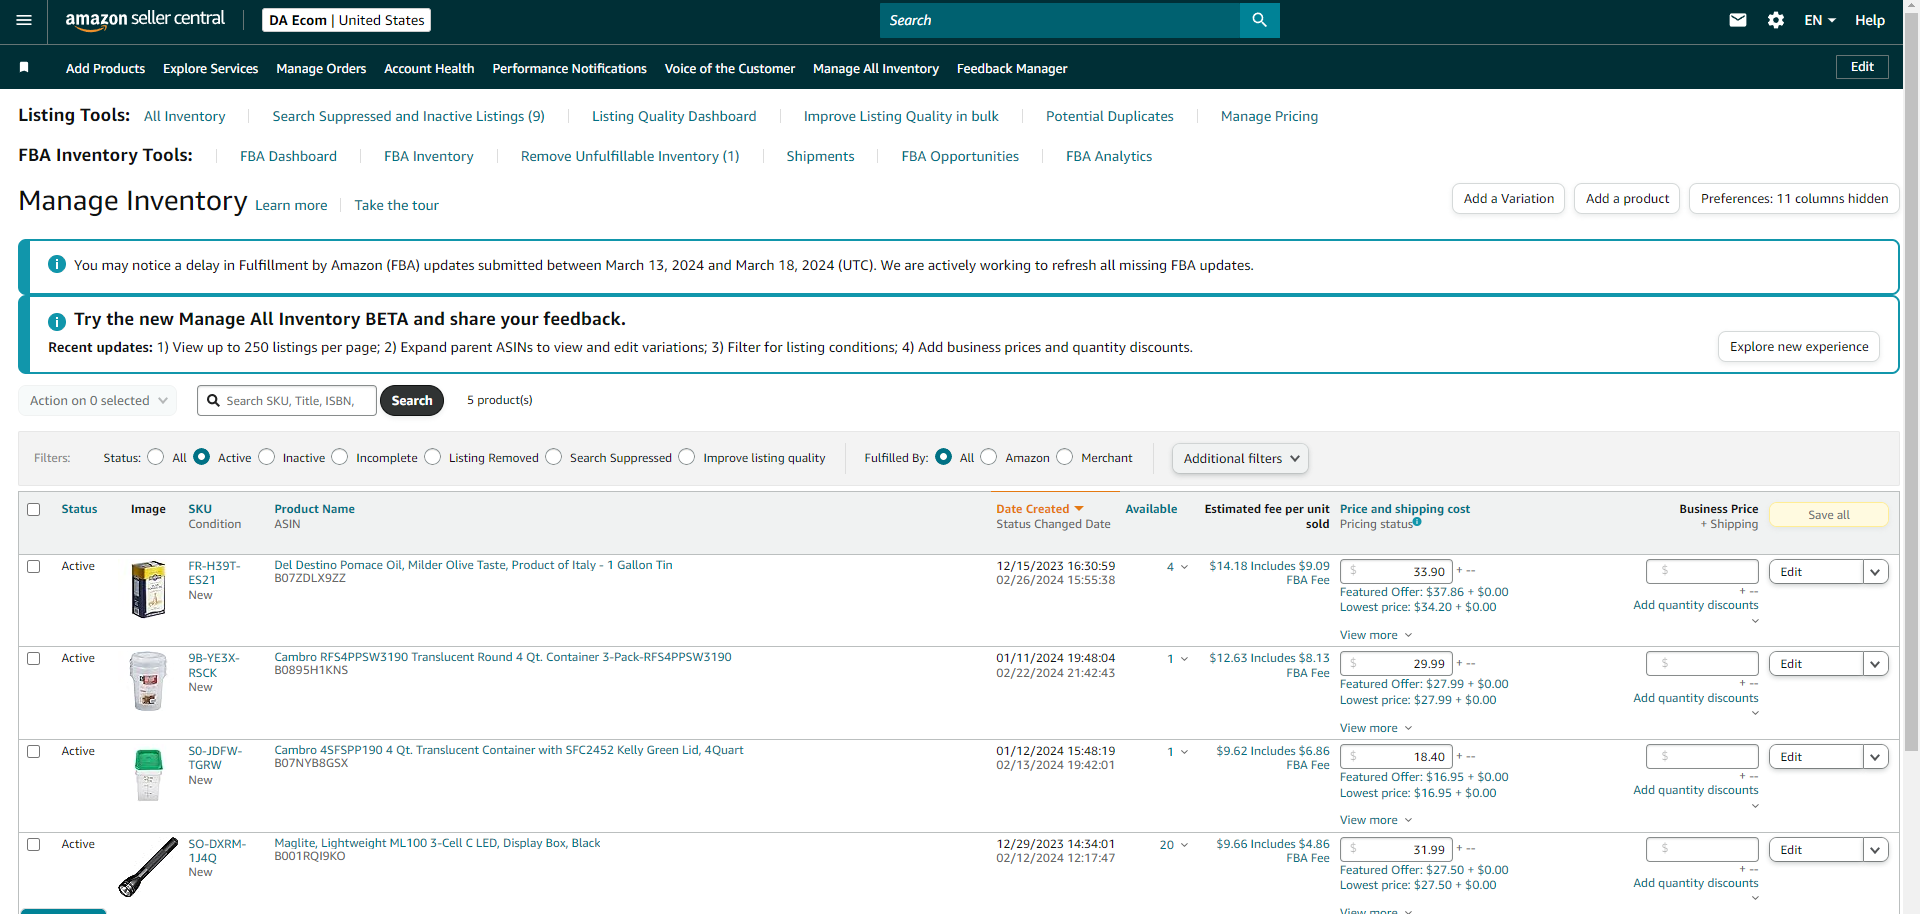Viewport: 1920px width, 914px height.
Task: Select the Incomplete status radio button
Action: point(340,457)
